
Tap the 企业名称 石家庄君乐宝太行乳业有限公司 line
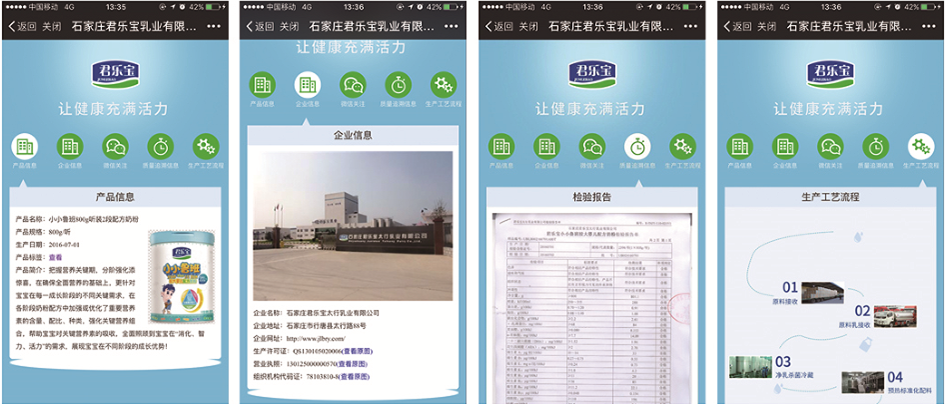[x=316, y=314]
